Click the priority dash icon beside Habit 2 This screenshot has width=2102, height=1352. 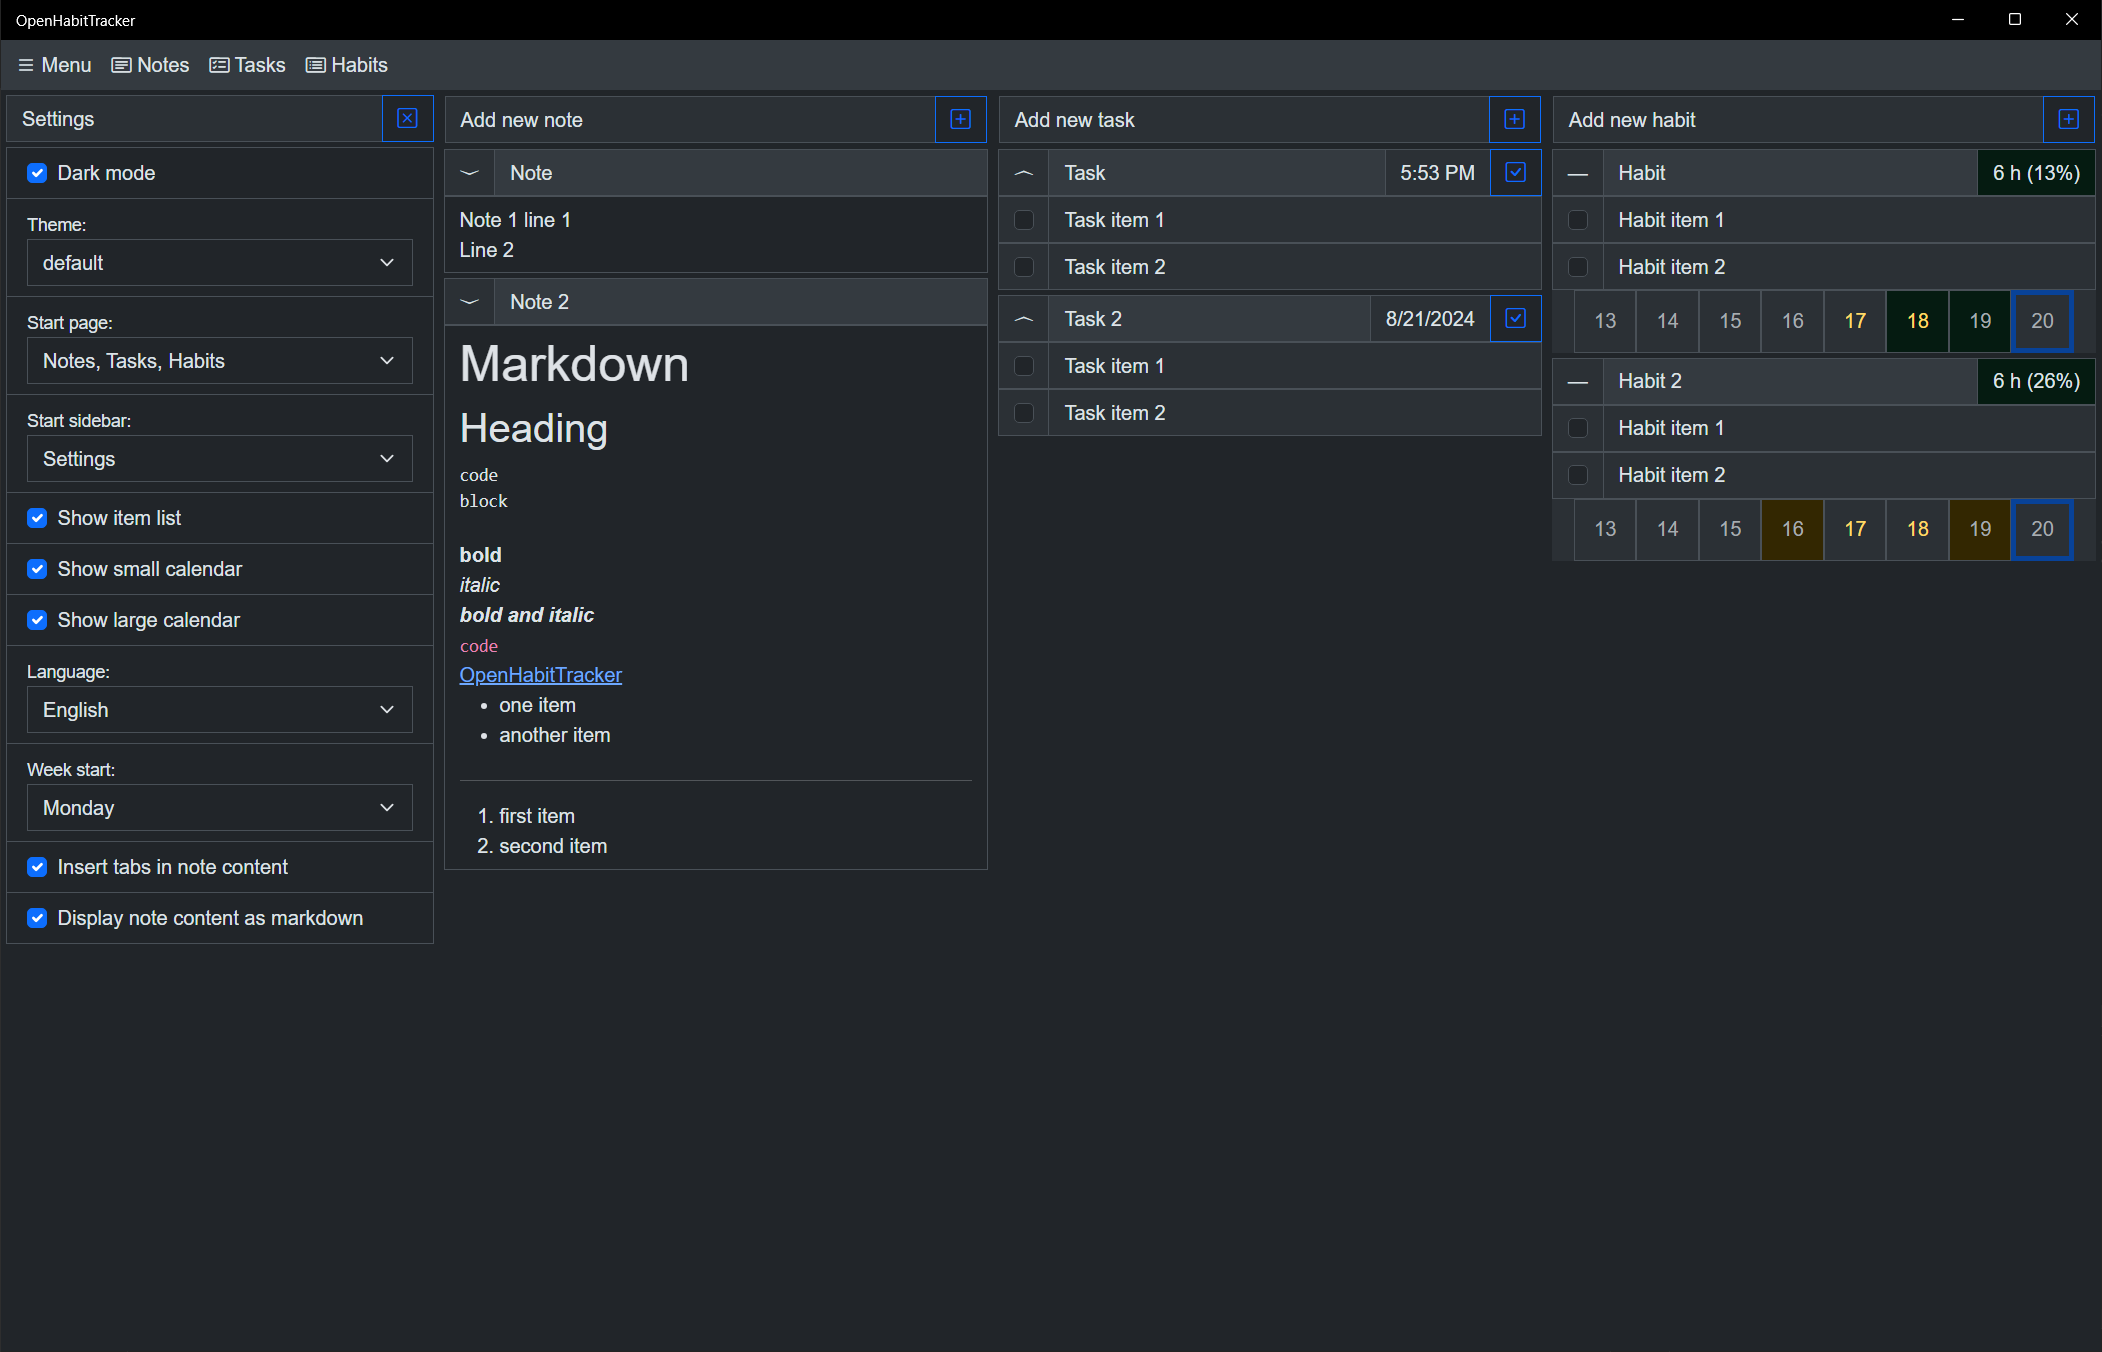1577,382
